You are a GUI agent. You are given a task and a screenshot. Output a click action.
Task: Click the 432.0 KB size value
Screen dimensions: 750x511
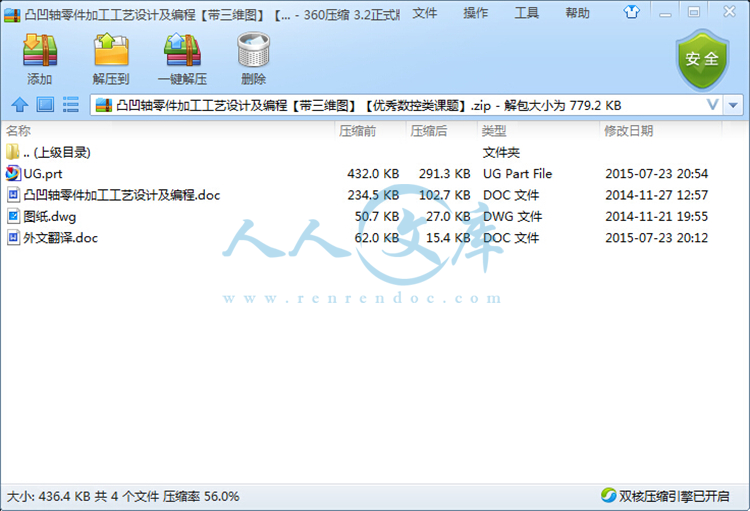click(x=373, y=174)
